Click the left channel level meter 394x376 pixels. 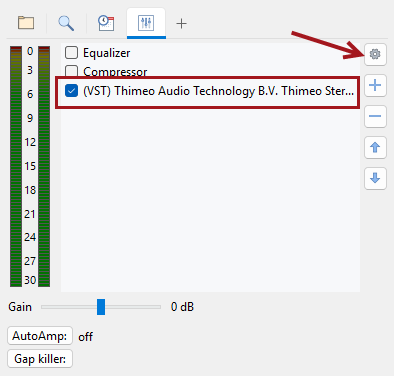pos(16,166)
